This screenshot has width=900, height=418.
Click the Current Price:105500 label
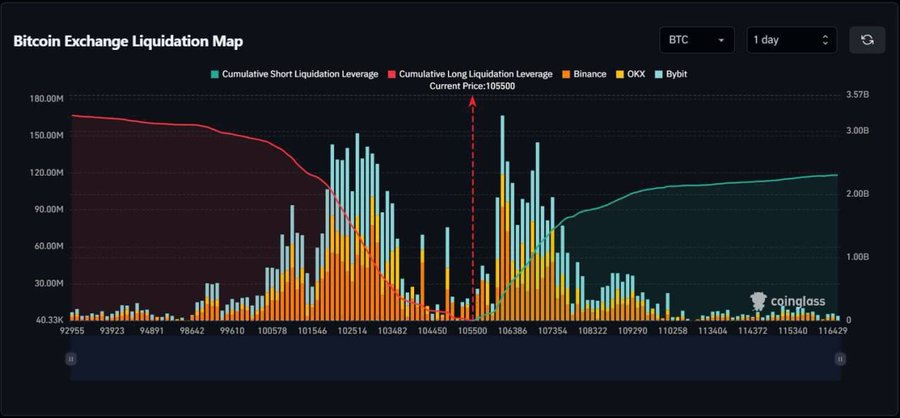(x=472, y=86)
